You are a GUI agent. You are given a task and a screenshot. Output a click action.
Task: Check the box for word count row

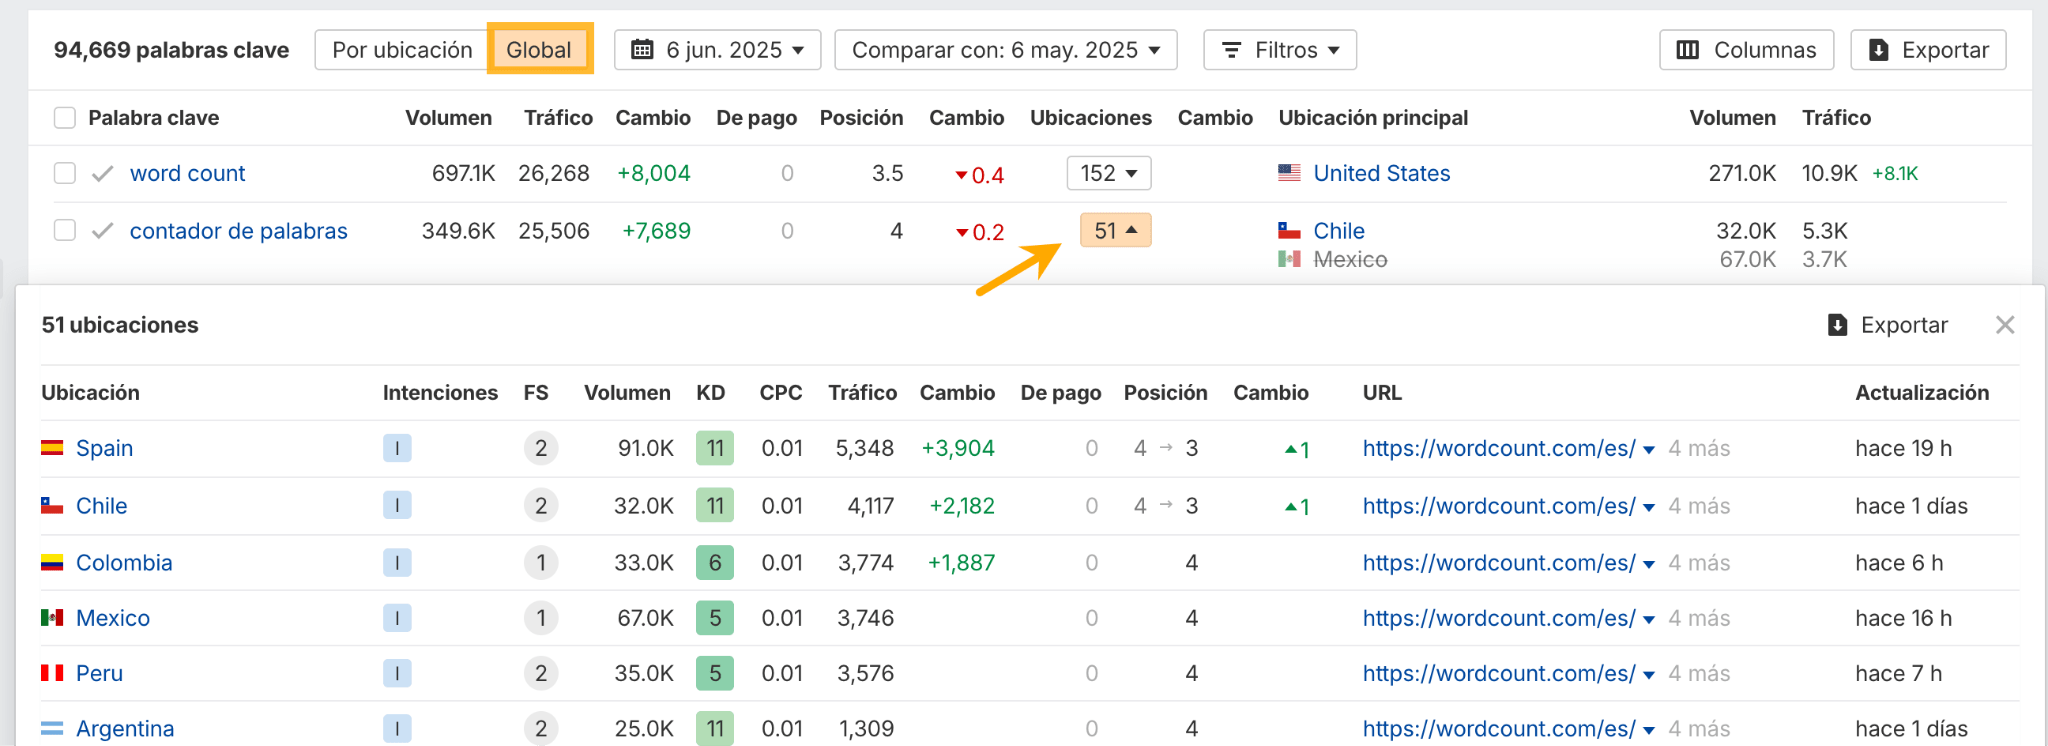[x=65, y=174]
